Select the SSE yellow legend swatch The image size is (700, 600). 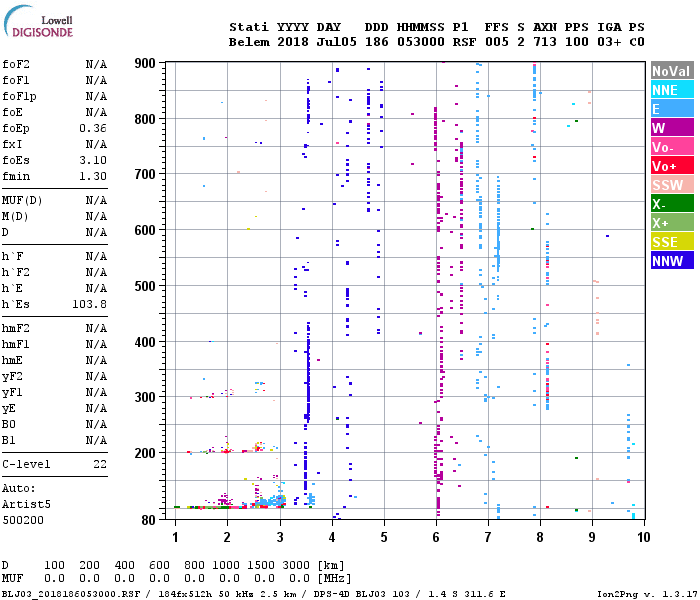point(672,241)
